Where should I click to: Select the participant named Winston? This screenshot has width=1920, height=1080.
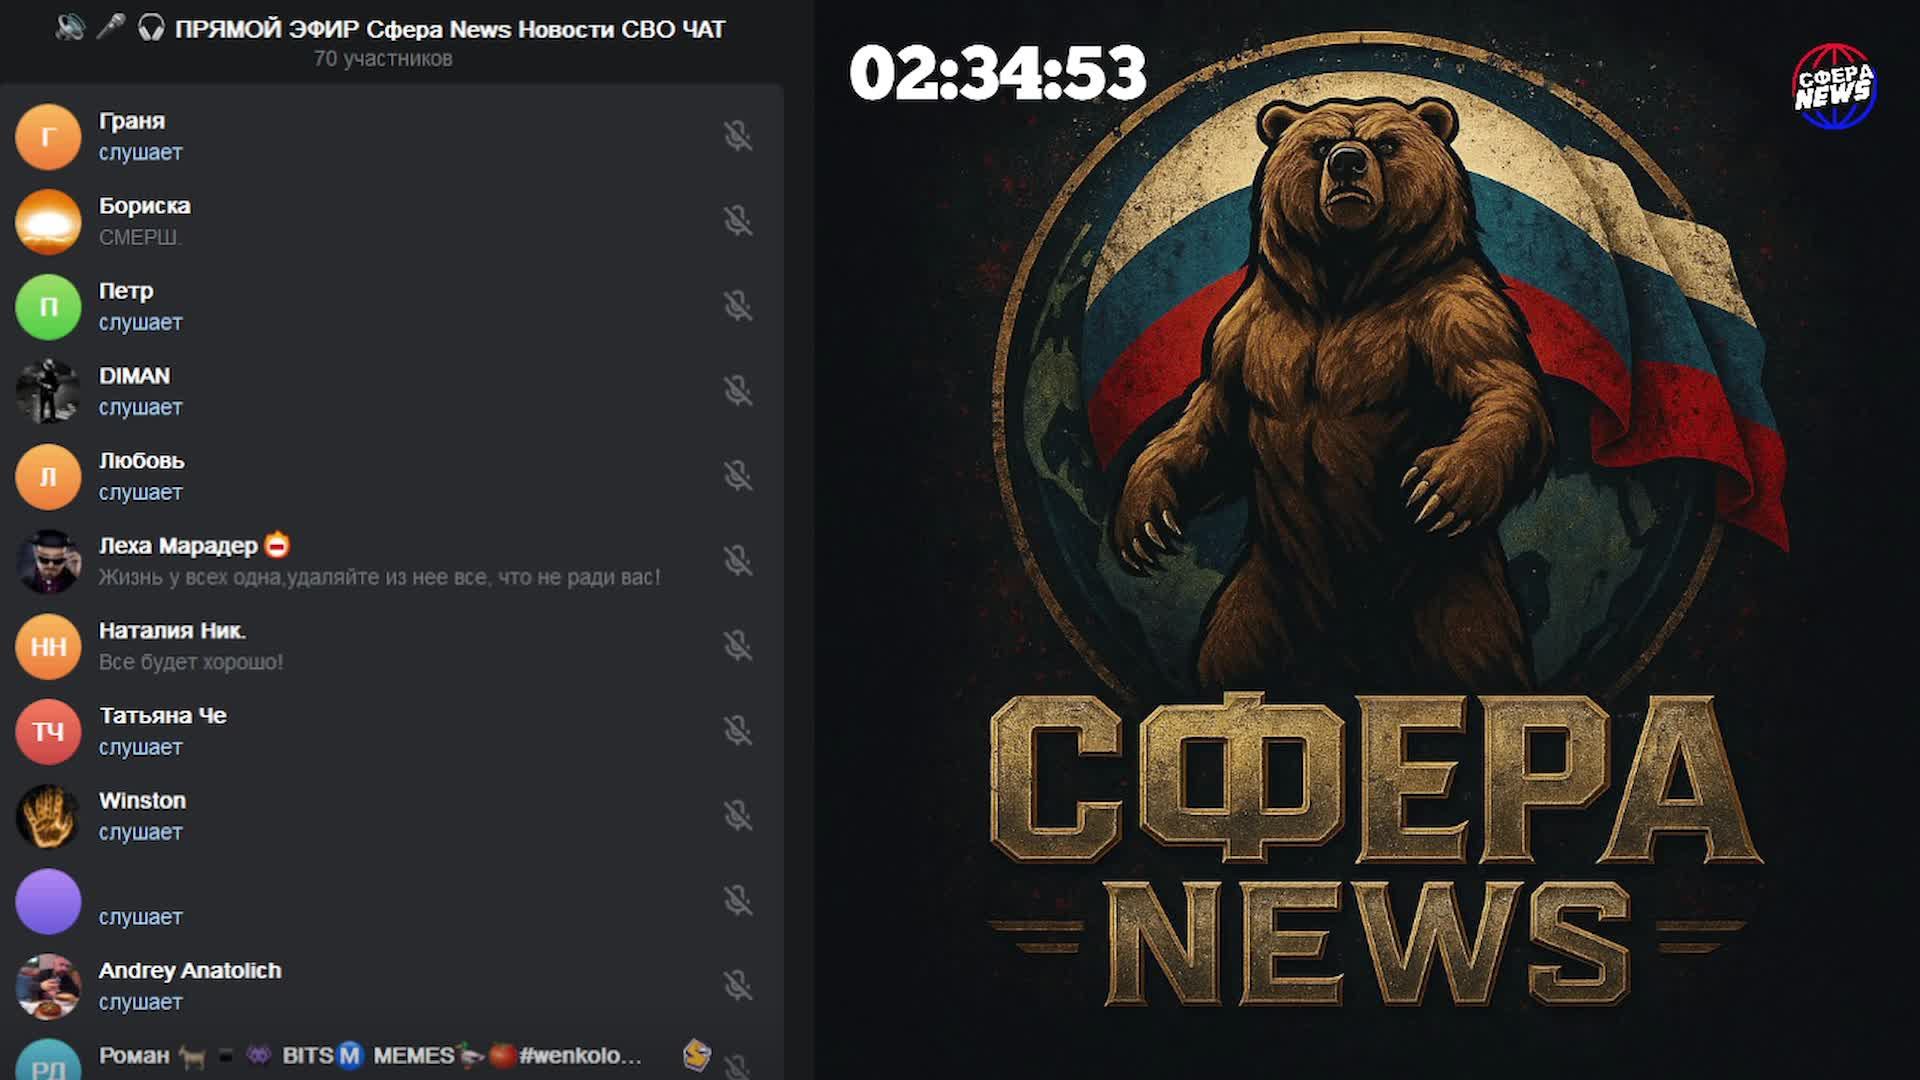tap(142, 801)
